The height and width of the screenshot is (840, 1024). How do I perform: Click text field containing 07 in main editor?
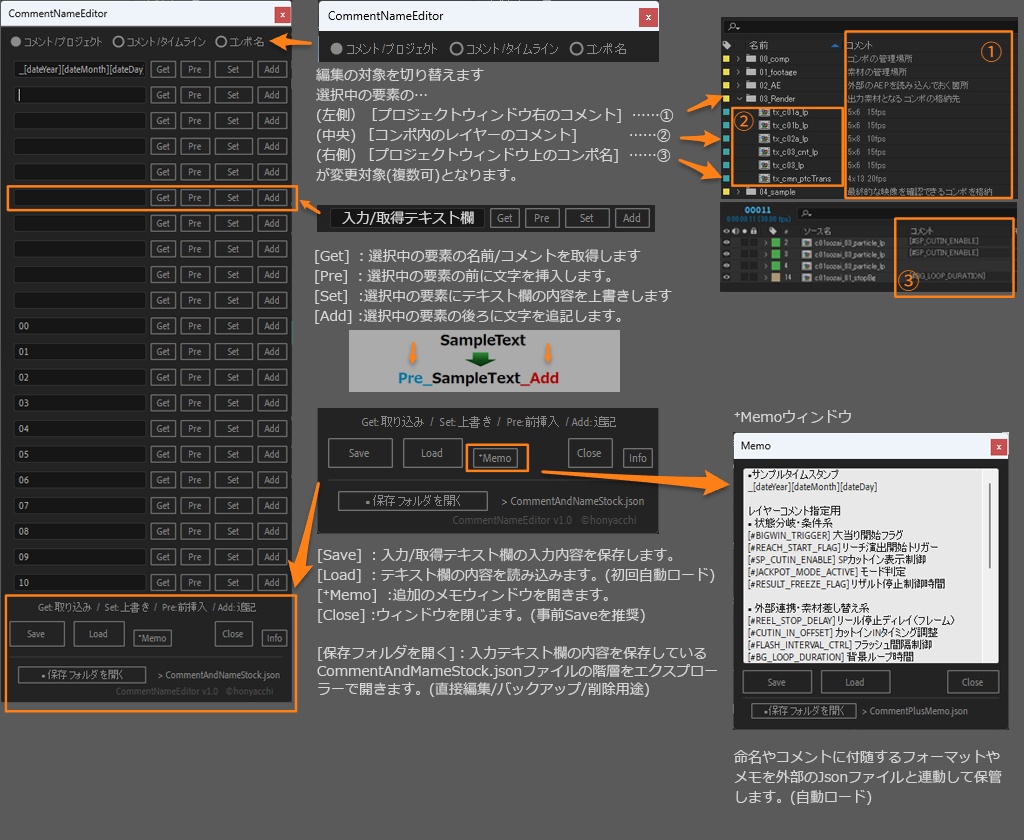80,506
